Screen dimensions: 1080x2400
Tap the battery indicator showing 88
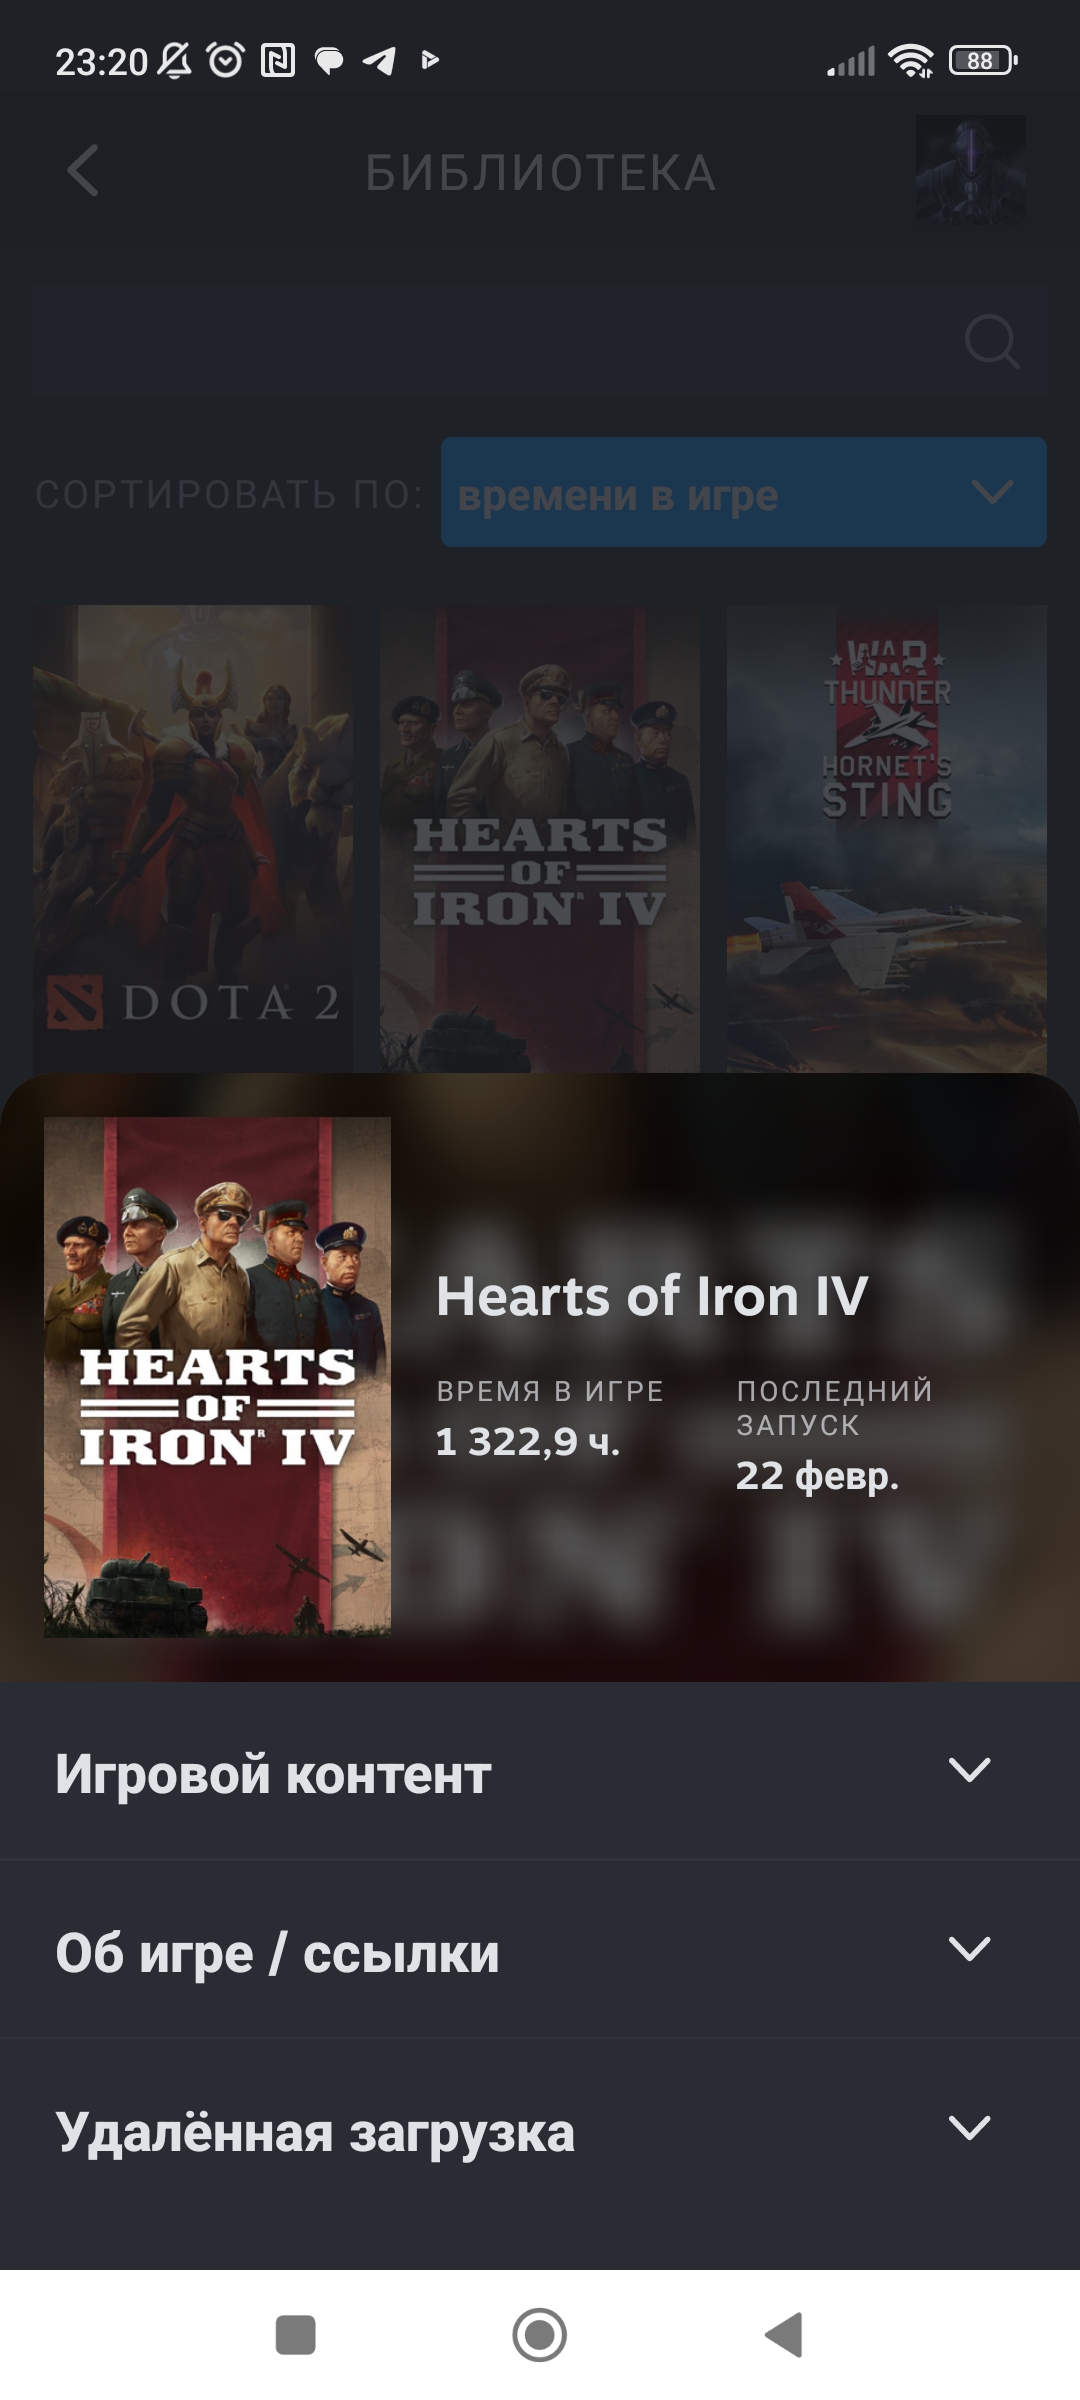(x=983, y=61)
